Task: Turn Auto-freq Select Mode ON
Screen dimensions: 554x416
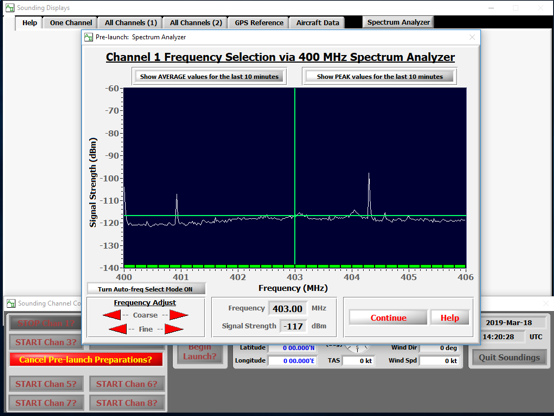Action: (146, 289)
